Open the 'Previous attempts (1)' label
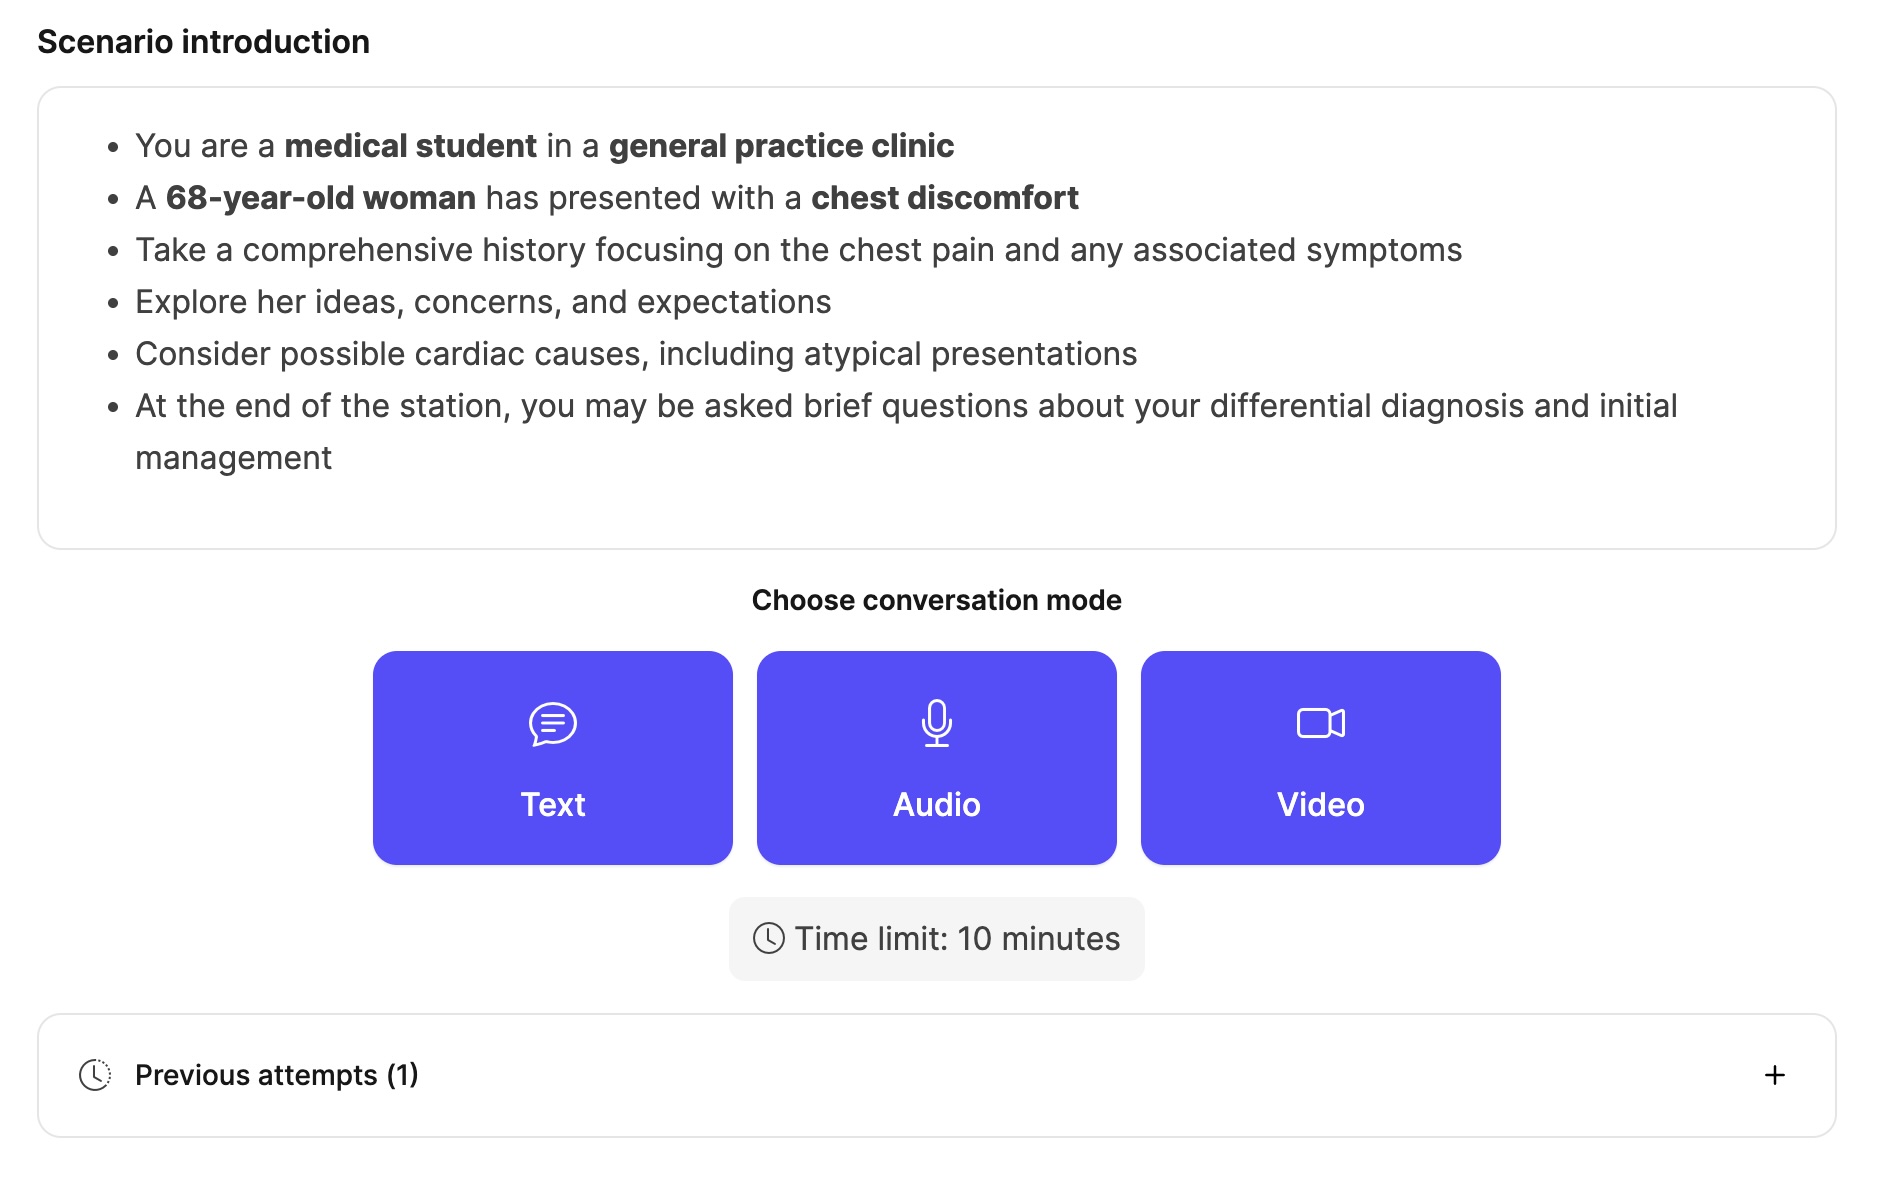 pos(276,1075)
